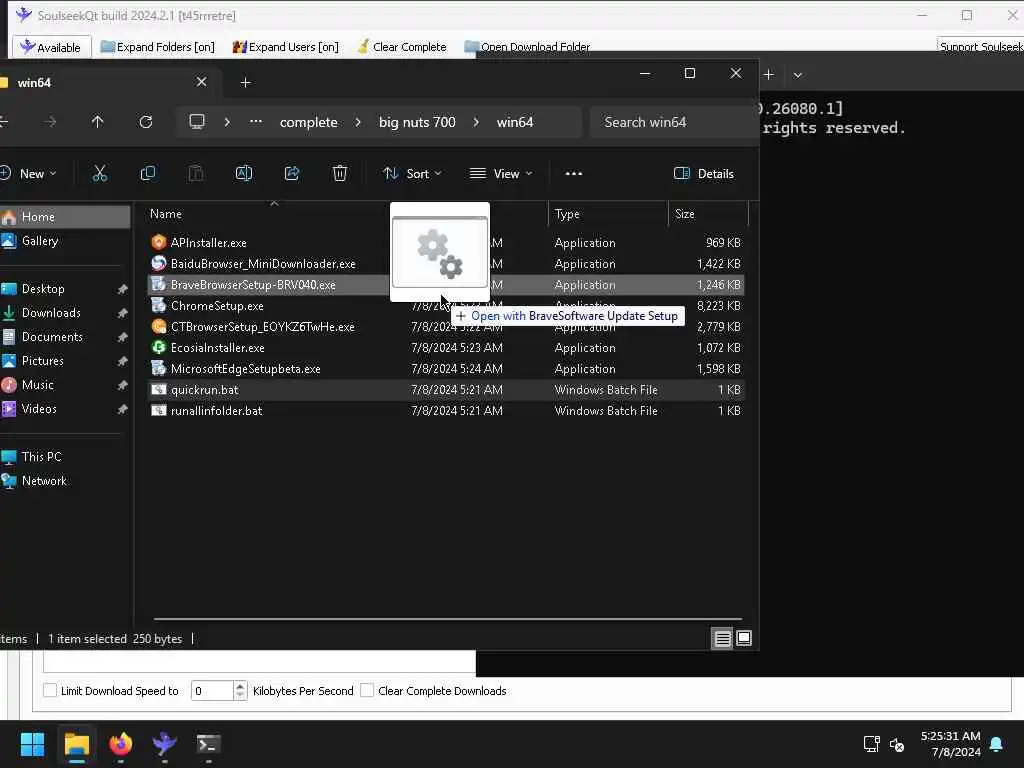Increase download speed limit with the spinner arrow
Screen dimensions: 1024x768
(x=240, y=686)
